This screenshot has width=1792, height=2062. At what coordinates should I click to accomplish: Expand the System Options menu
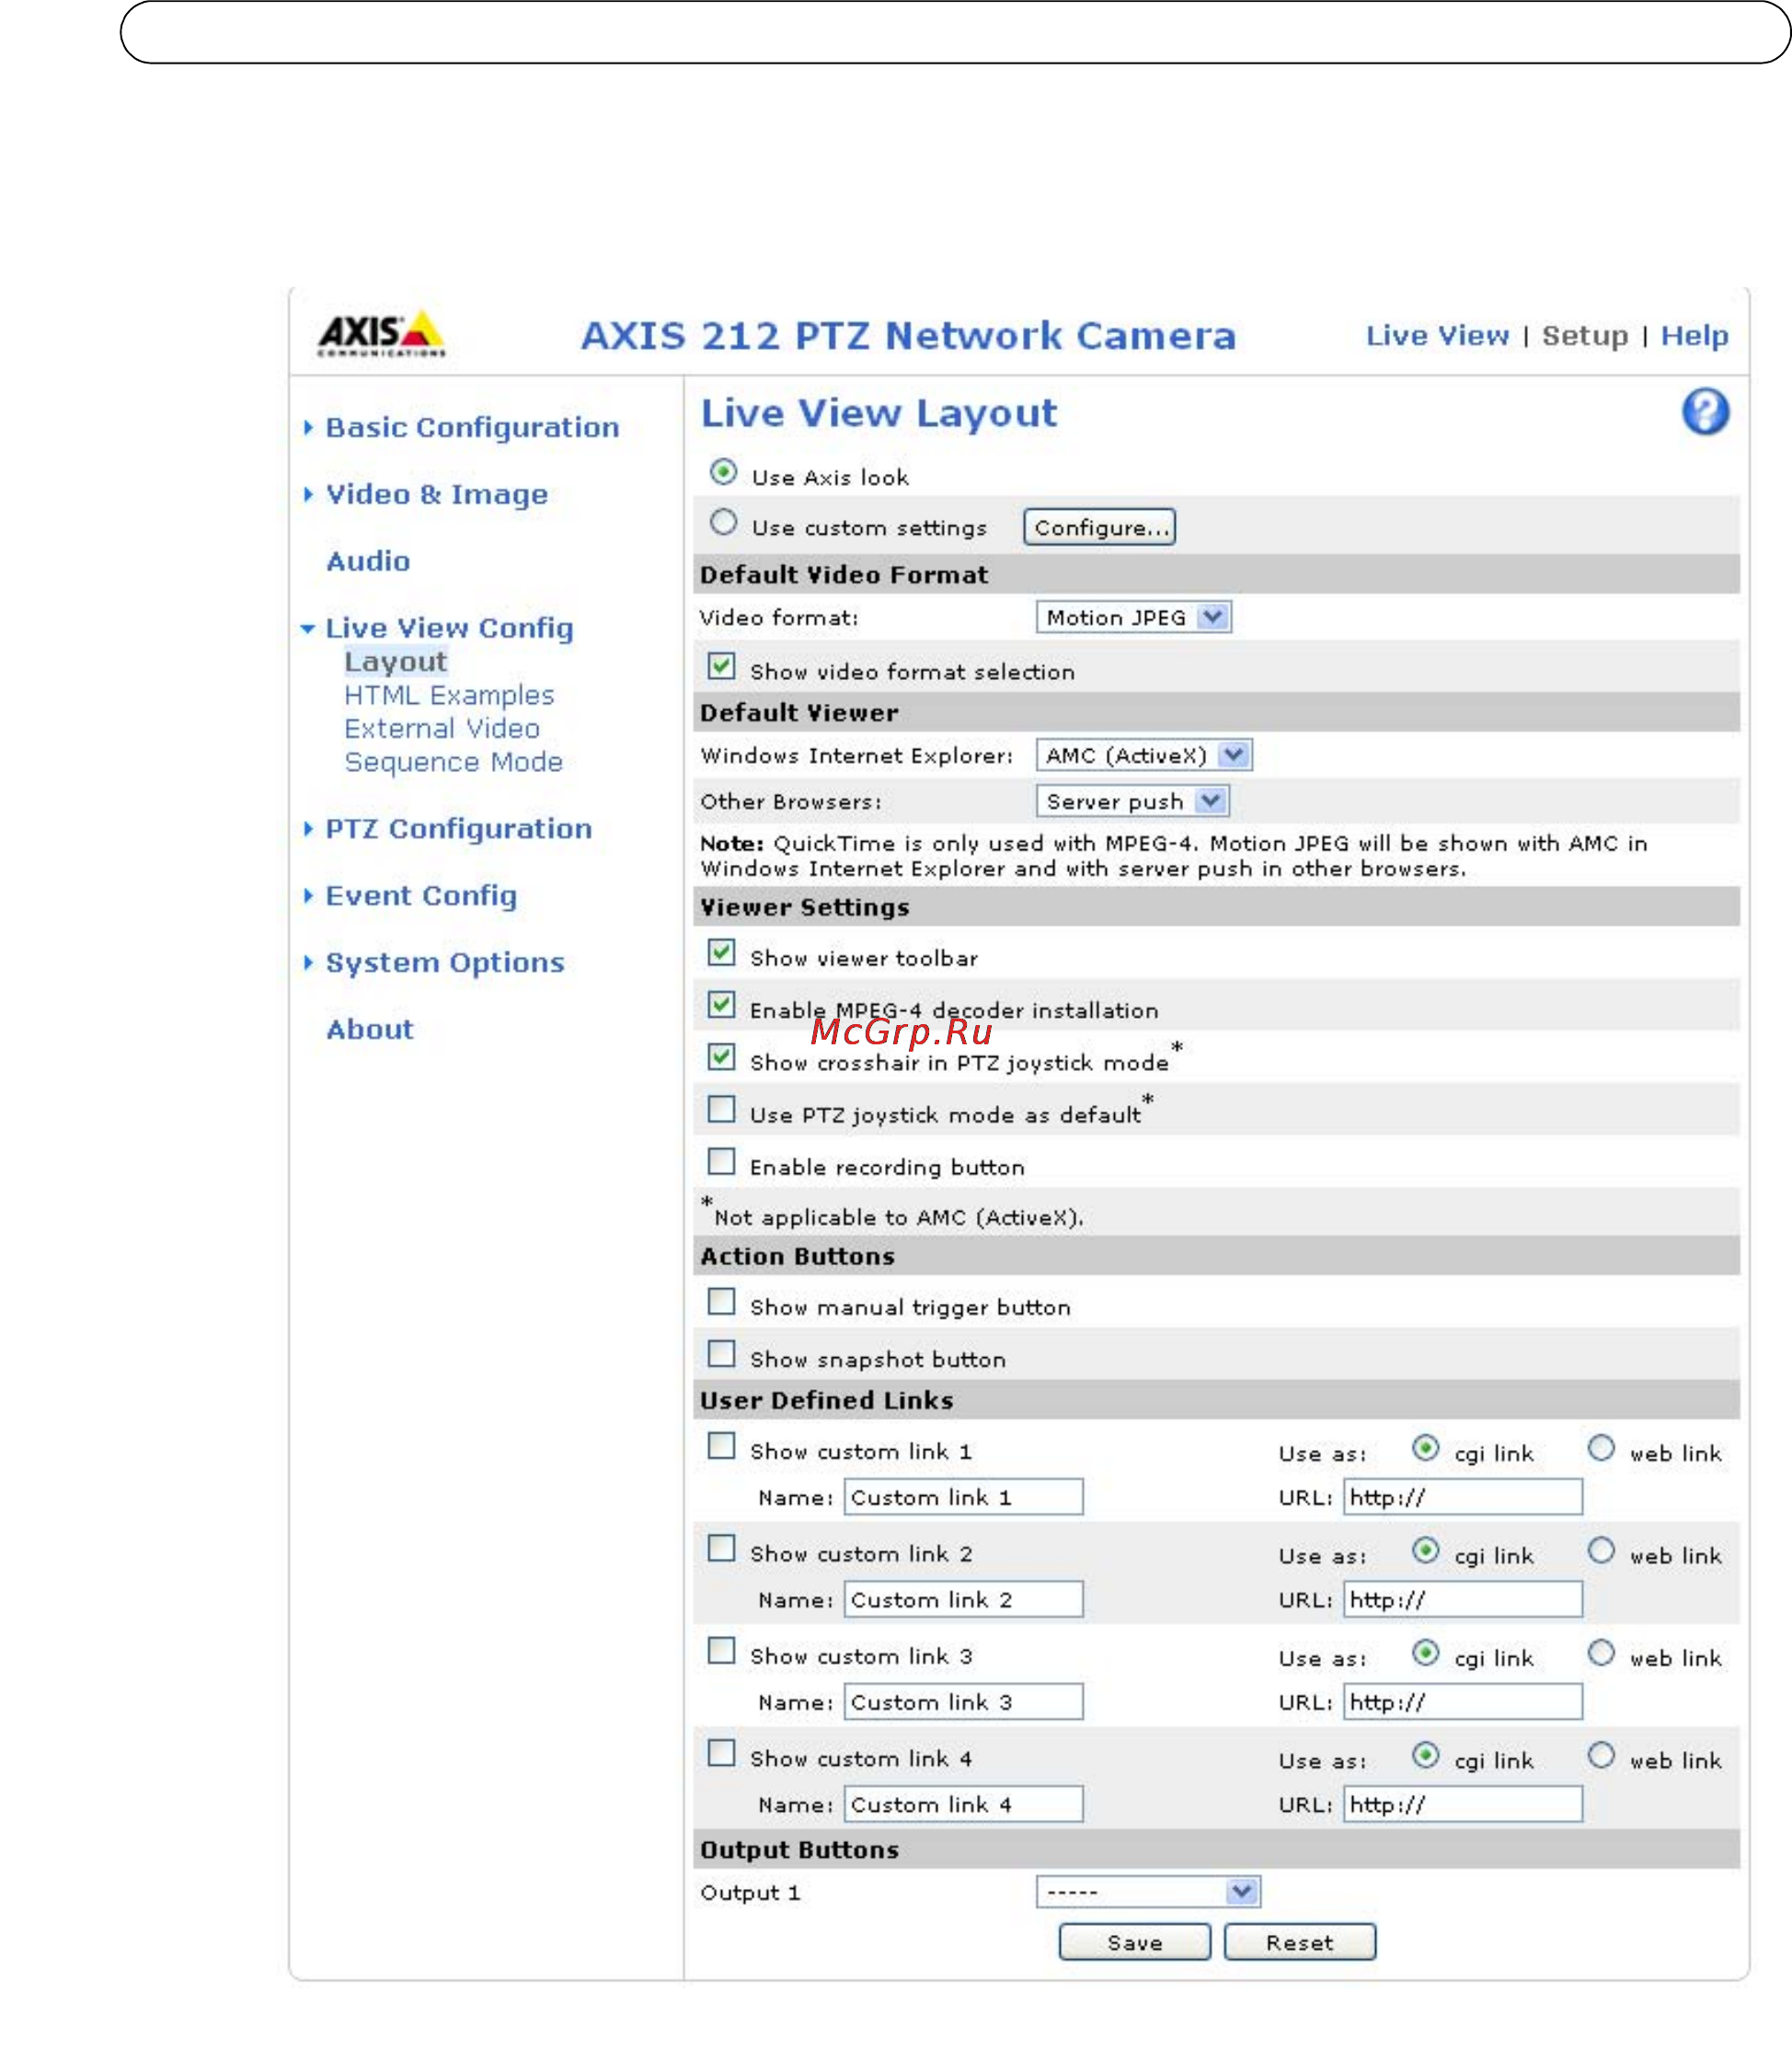pos(445,963)
